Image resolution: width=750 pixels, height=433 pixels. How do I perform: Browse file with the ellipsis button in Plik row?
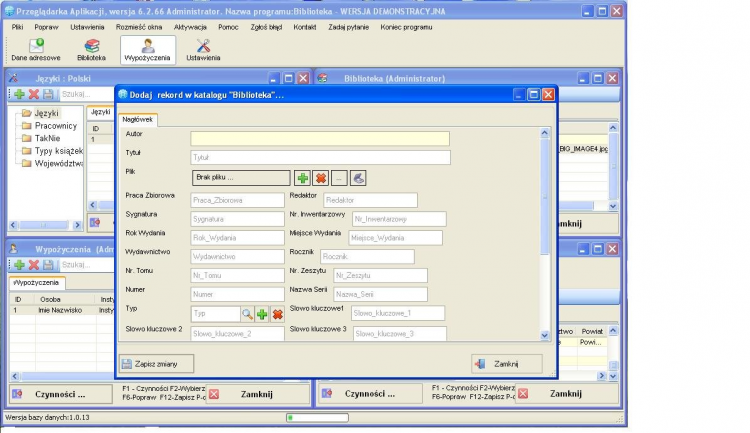tap(339, 178)
